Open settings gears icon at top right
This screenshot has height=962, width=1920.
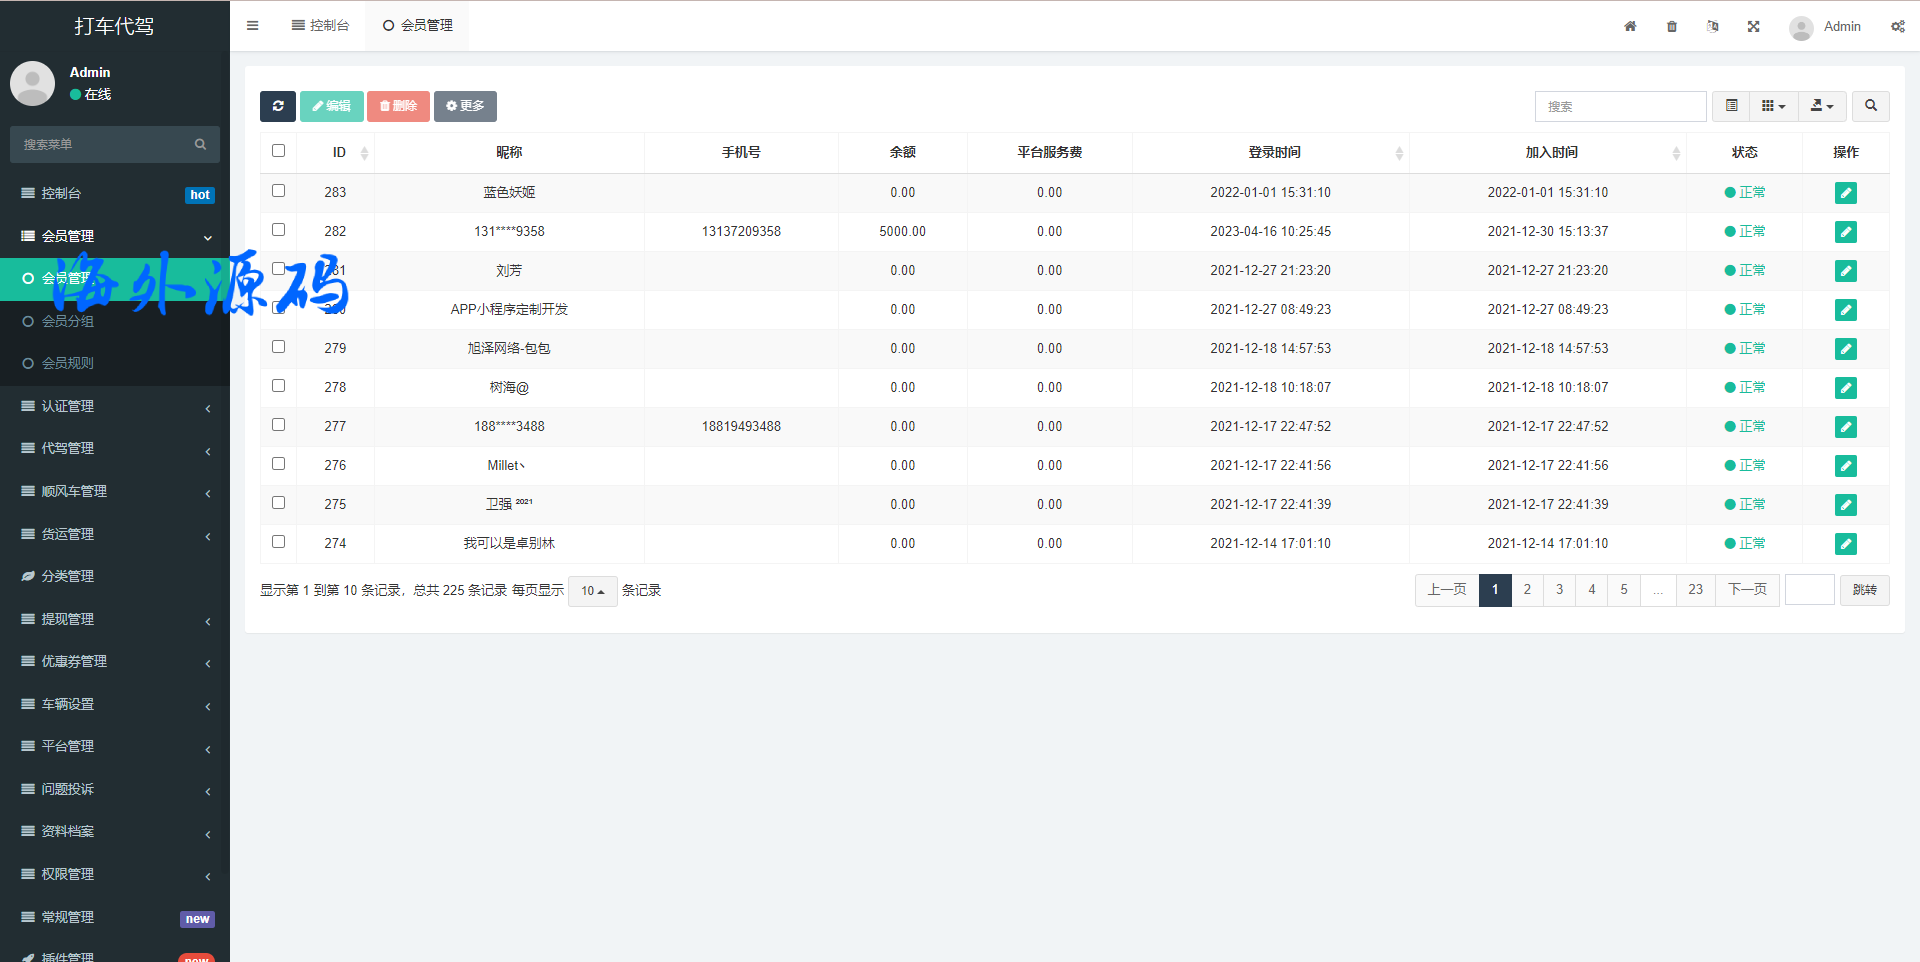pos(1897,27)
